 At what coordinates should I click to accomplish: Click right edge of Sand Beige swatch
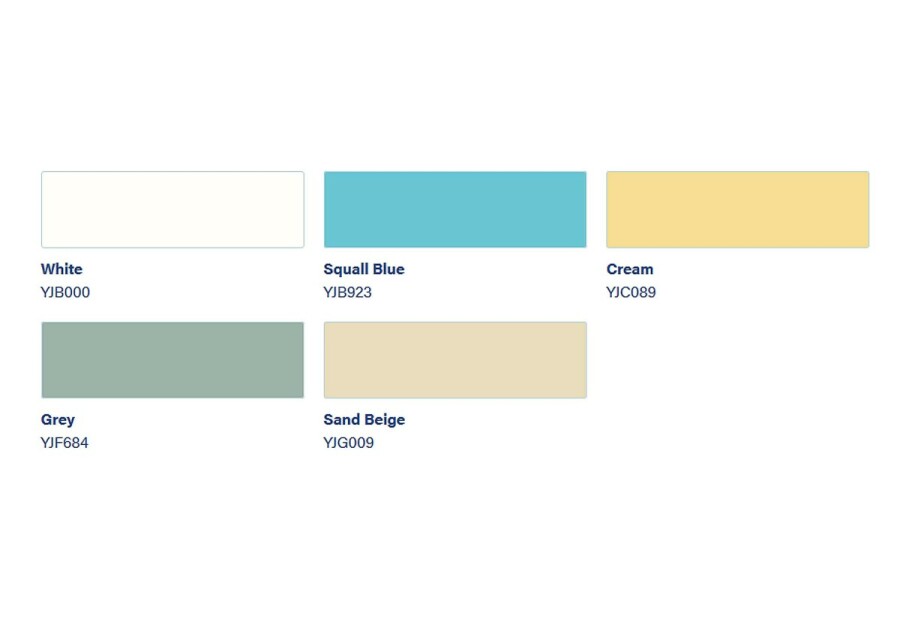[x=585, y=360]
